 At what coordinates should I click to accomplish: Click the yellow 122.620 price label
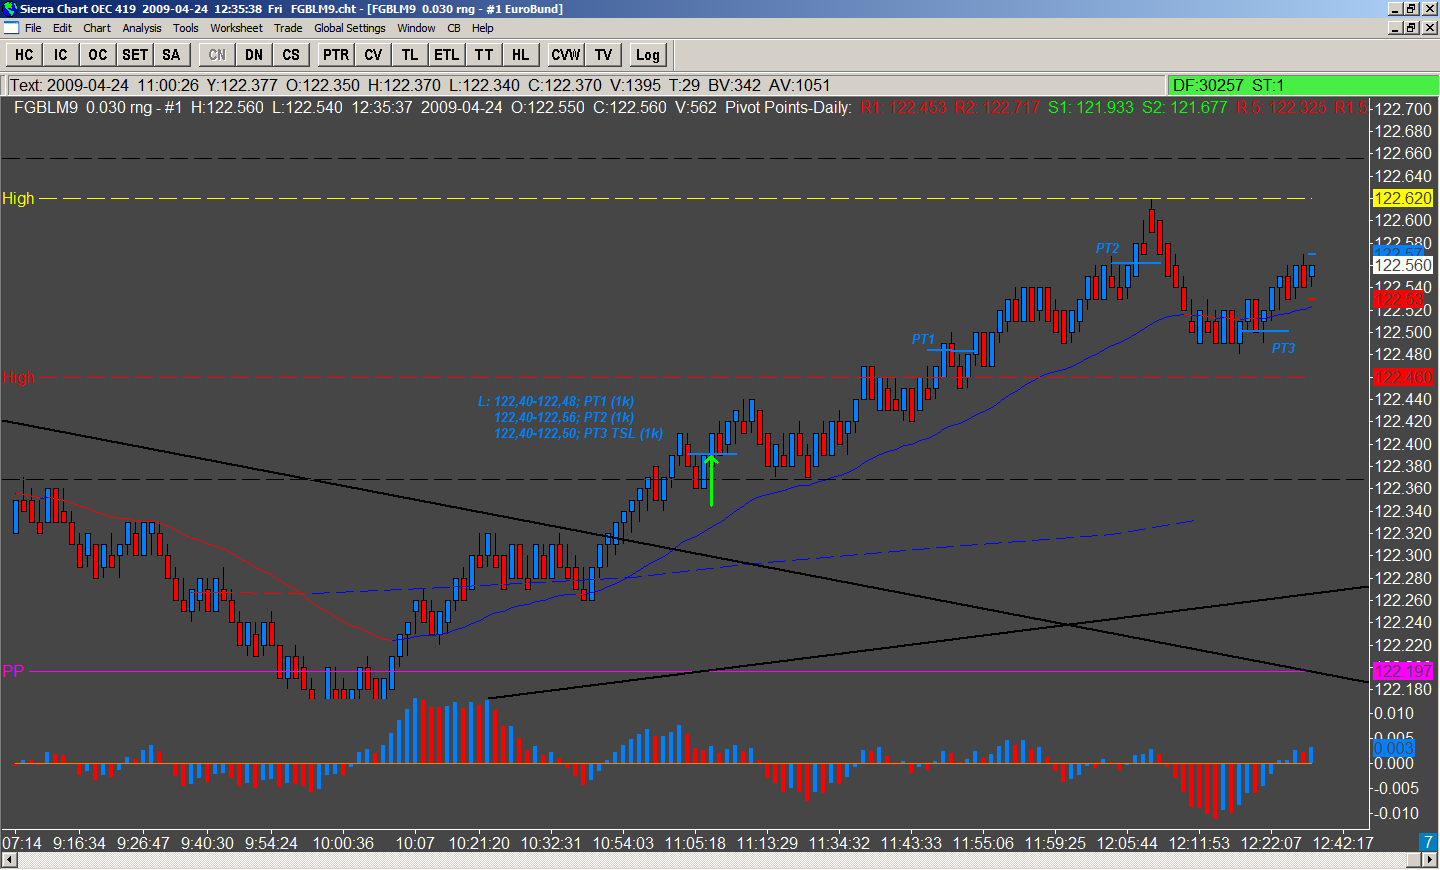(x=1403, y=198)
